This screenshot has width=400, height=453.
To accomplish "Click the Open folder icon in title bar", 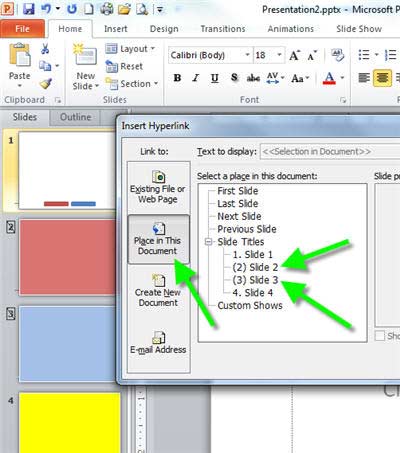I will [x=124, y=9].
